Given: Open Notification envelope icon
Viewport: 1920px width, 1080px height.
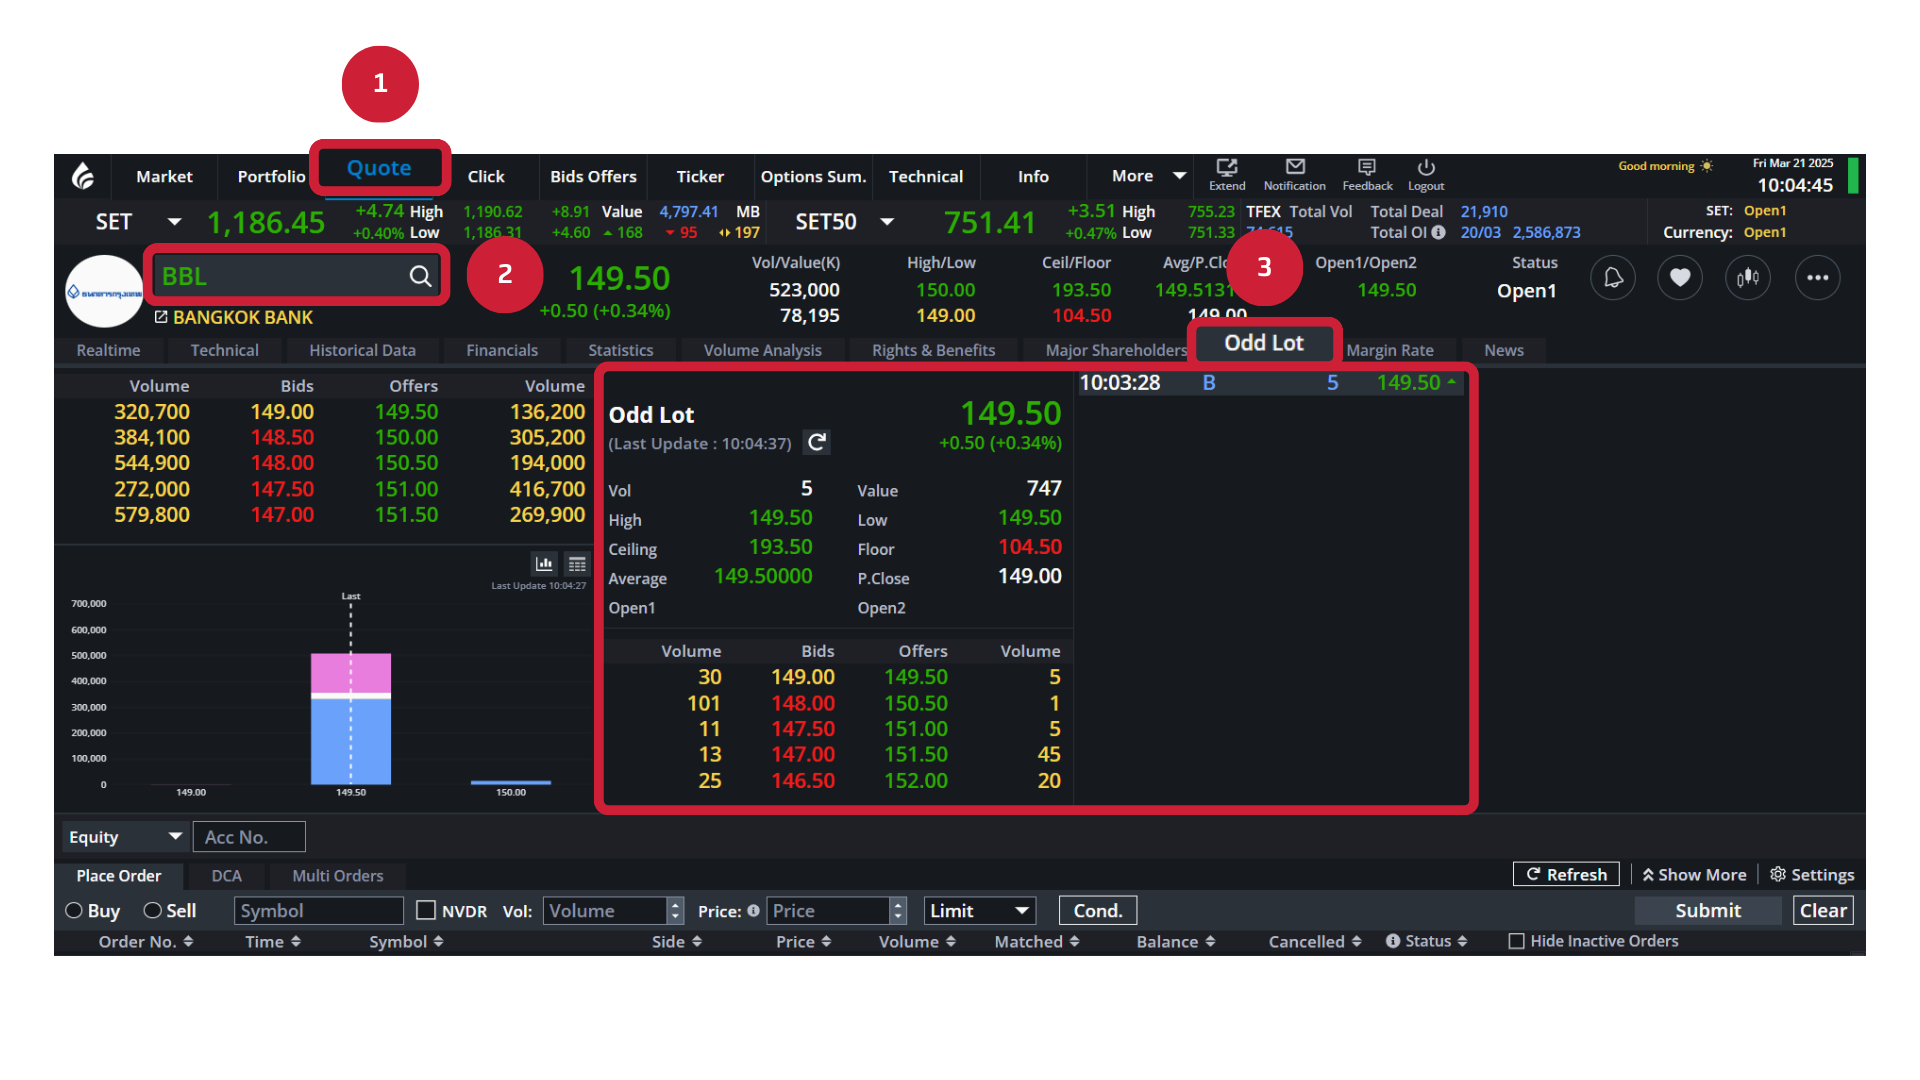Looking at the screenshot, I should 1295,167.
